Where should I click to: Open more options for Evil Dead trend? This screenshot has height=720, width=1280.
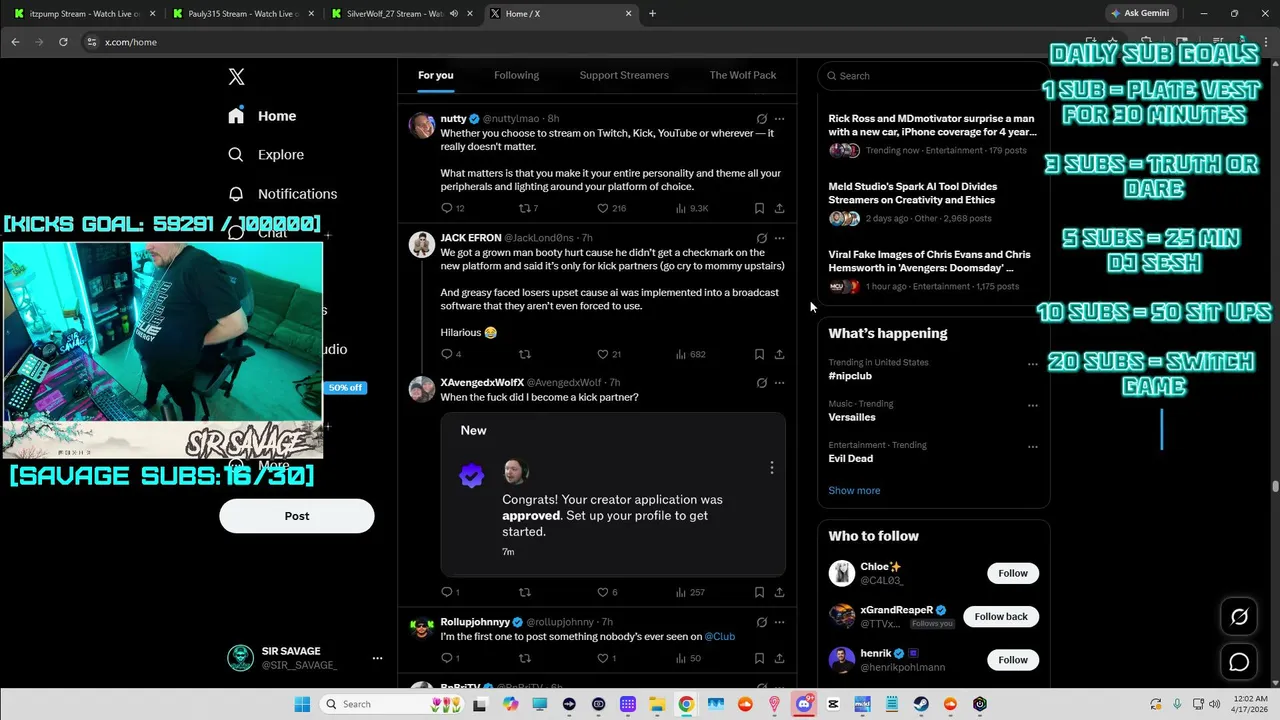pyautogui.click(x=1033, y=447)
